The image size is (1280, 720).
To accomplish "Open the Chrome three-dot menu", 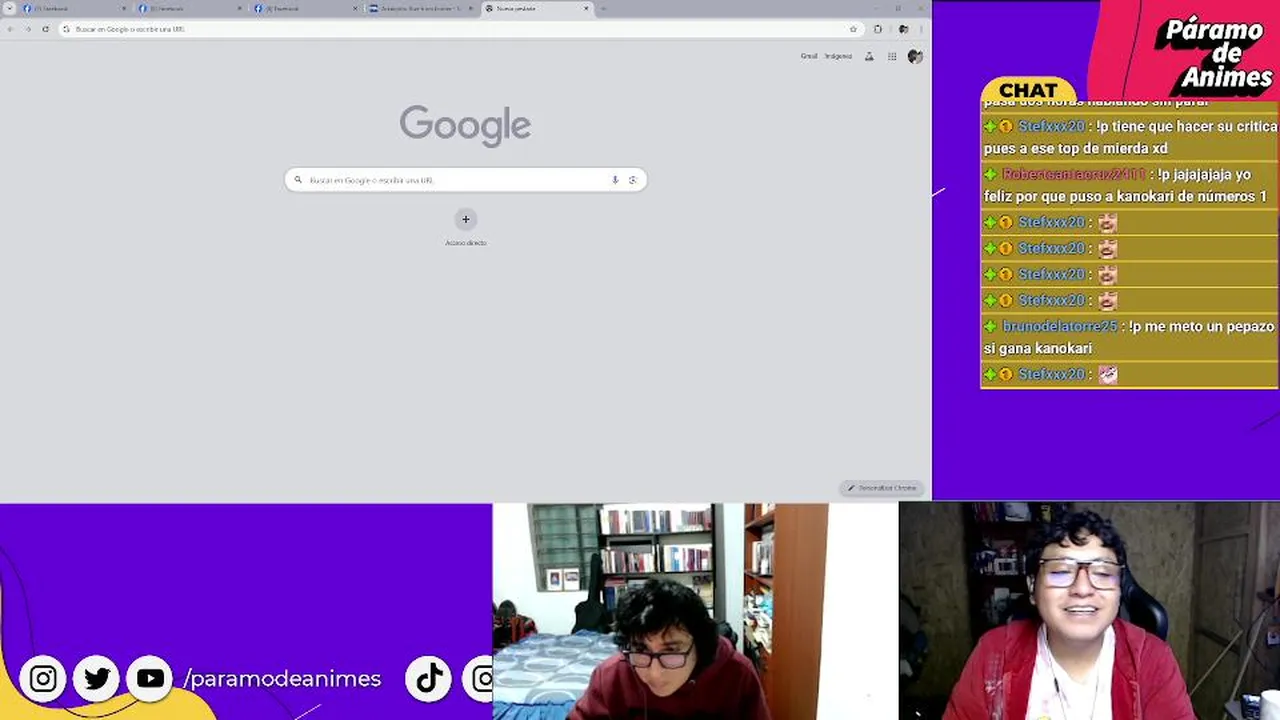I will (921, 29).
